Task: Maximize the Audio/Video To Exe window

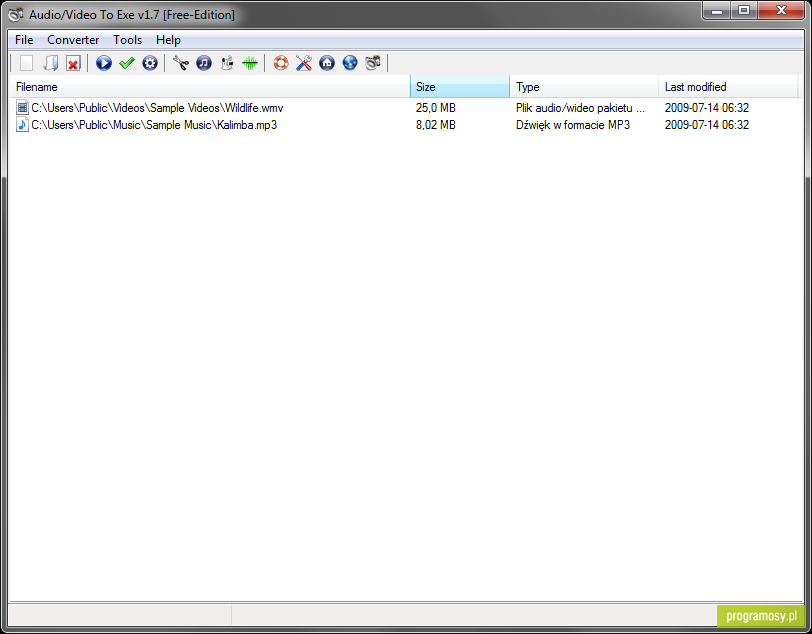Action: [x=744, y=10]
